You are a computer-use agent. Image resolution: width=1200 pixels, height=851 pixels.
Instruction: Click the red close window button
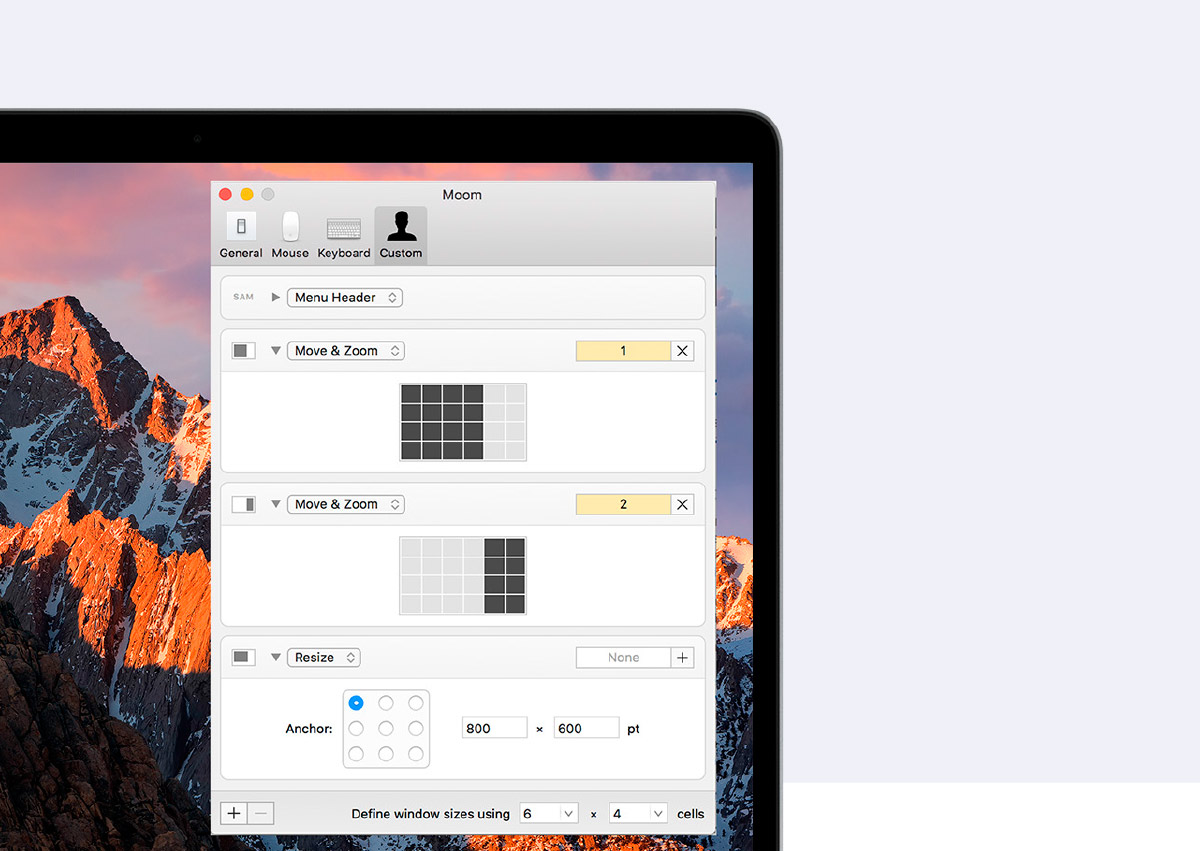pos(226,194)
